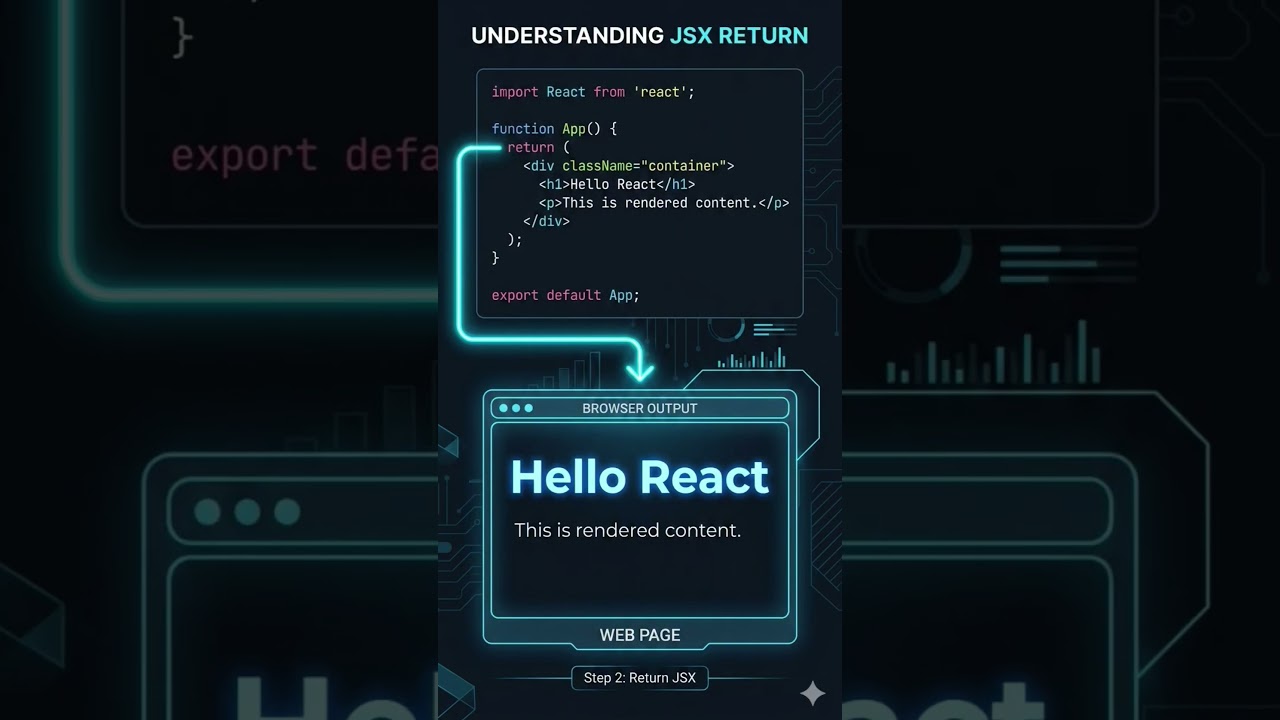
Task: Select the line "import React from 'react';"
Action: click(593, 92)
